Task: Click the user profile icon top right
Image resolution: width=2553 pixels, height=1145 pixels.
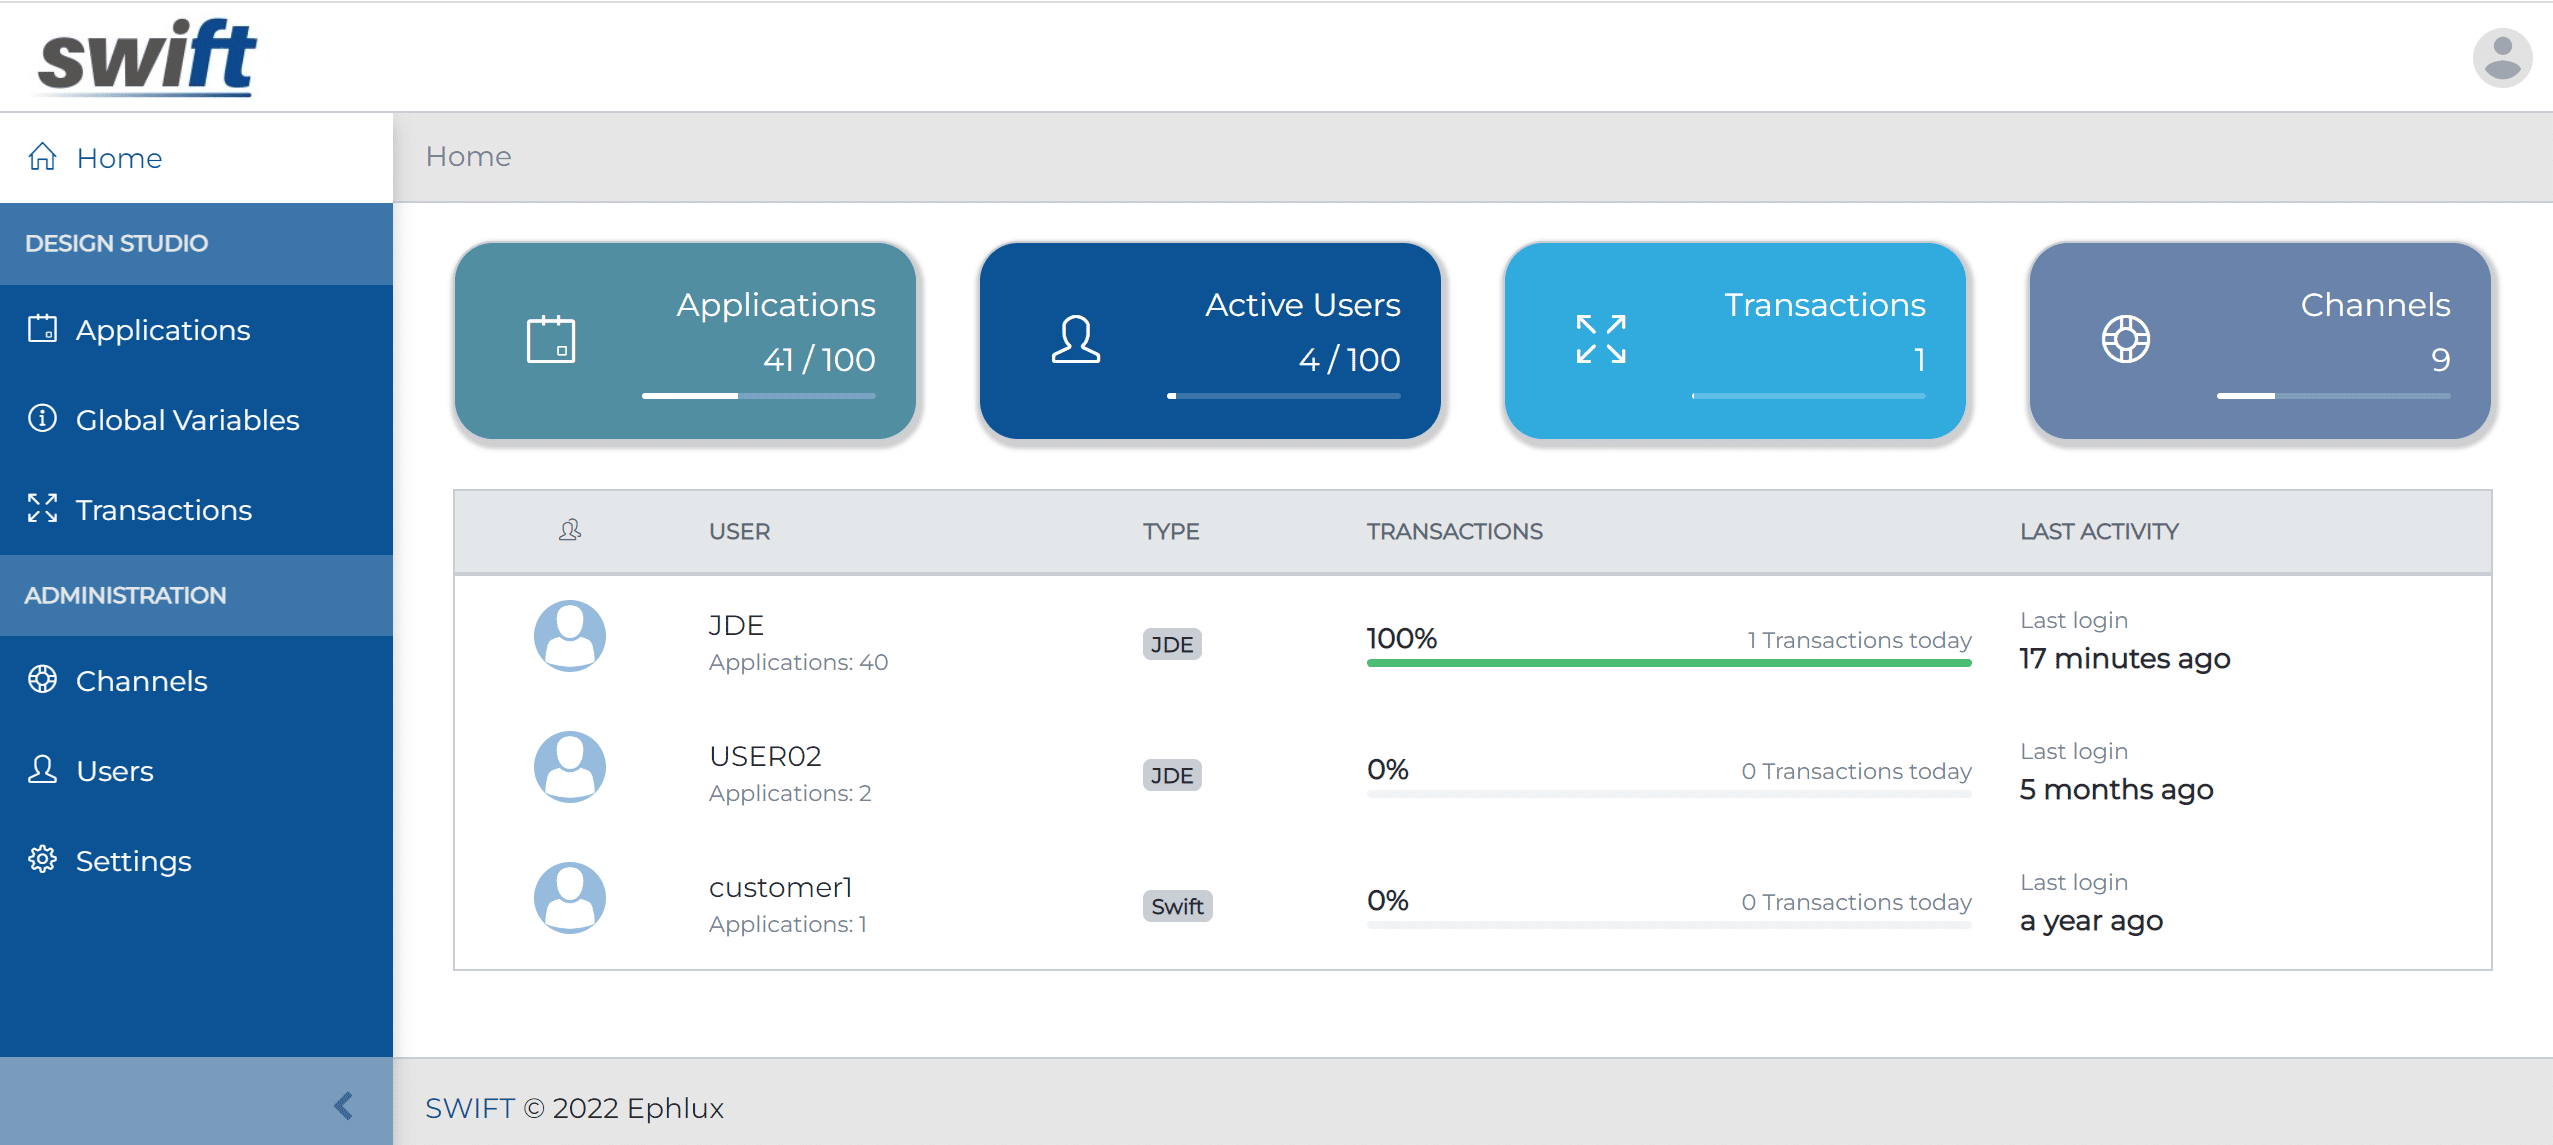Action: [x=2499, y=55]
